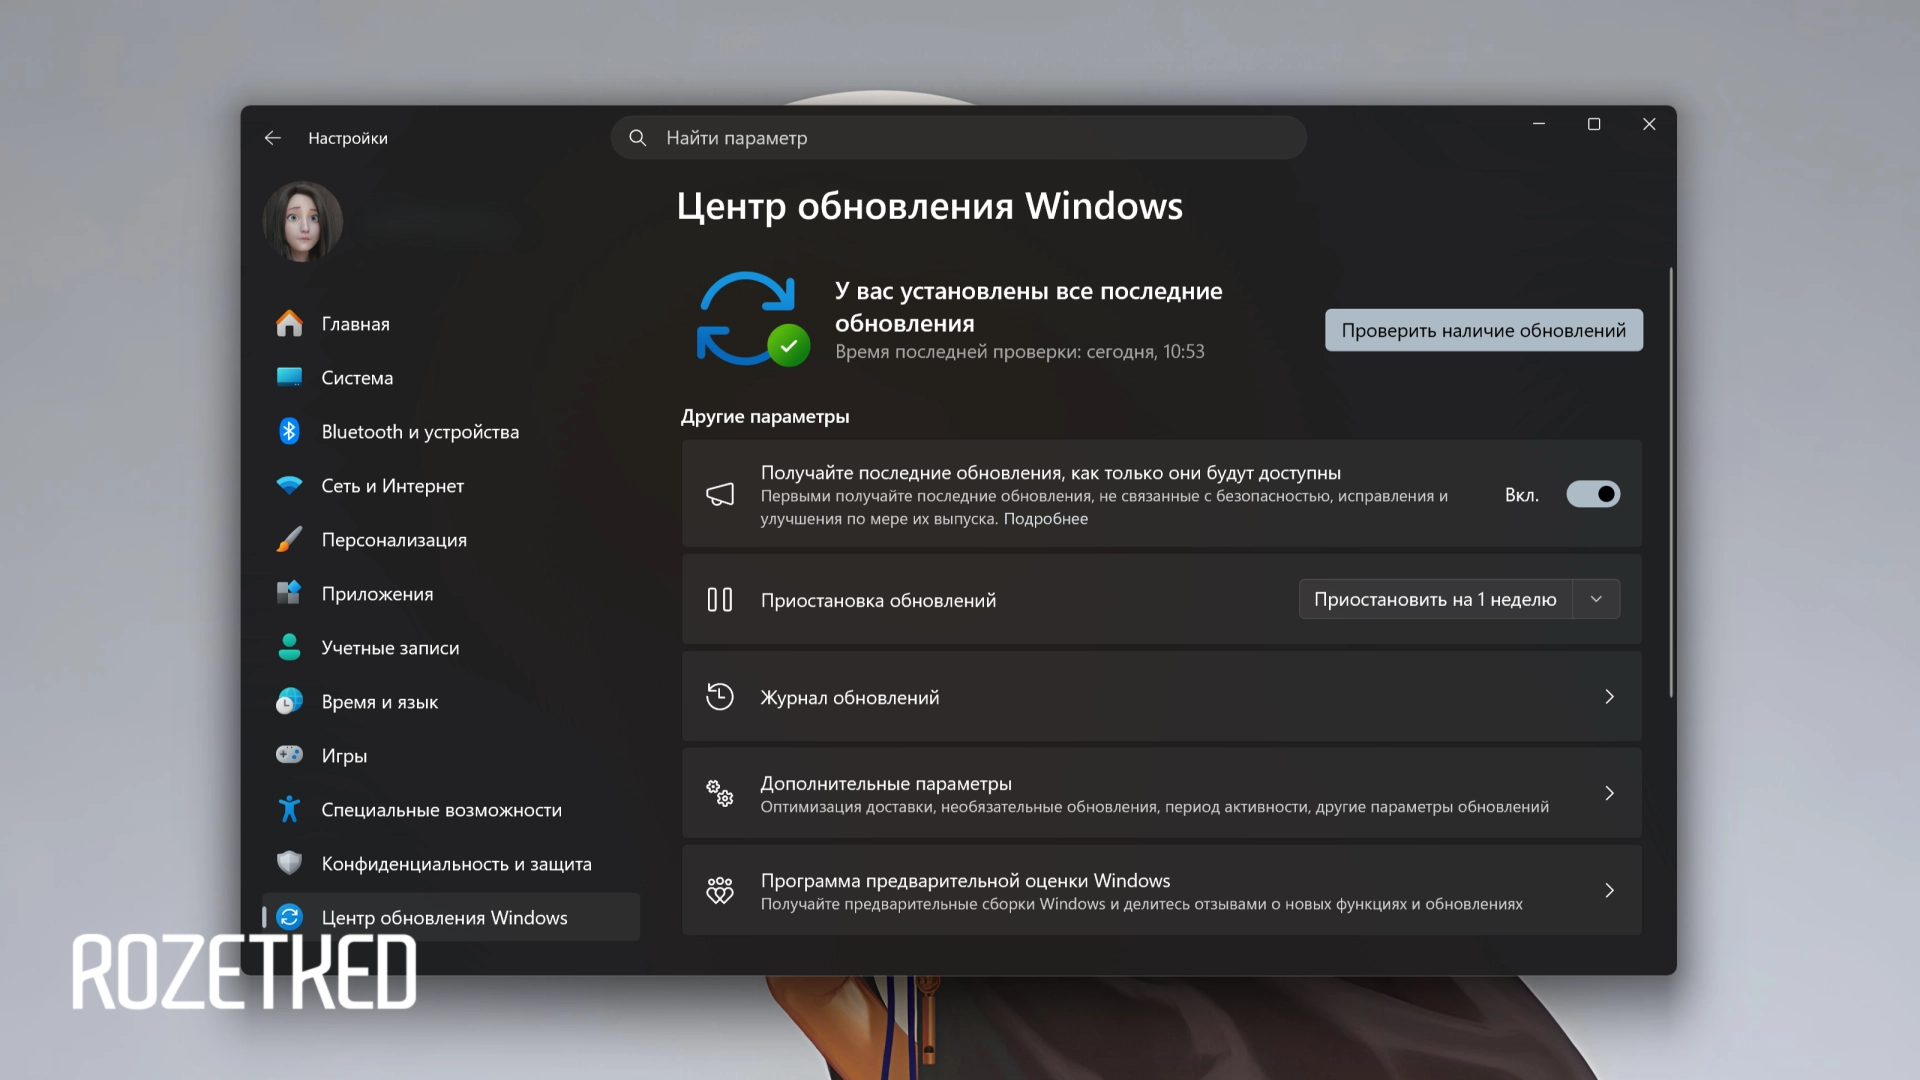Select the Bluetooth и устройства icon
The height and width of the screenshot is (1080, 1920).
click(x=290, y=431)
